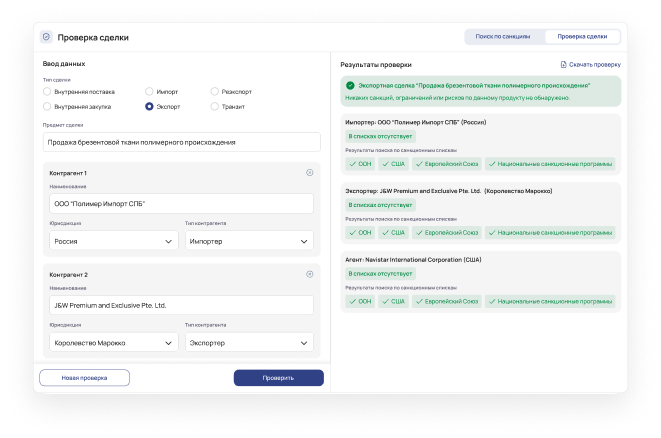This screenshot has height=438, width=661.
Task: Switch to the Поиск по санкциям tab
Action: (503, 36)
